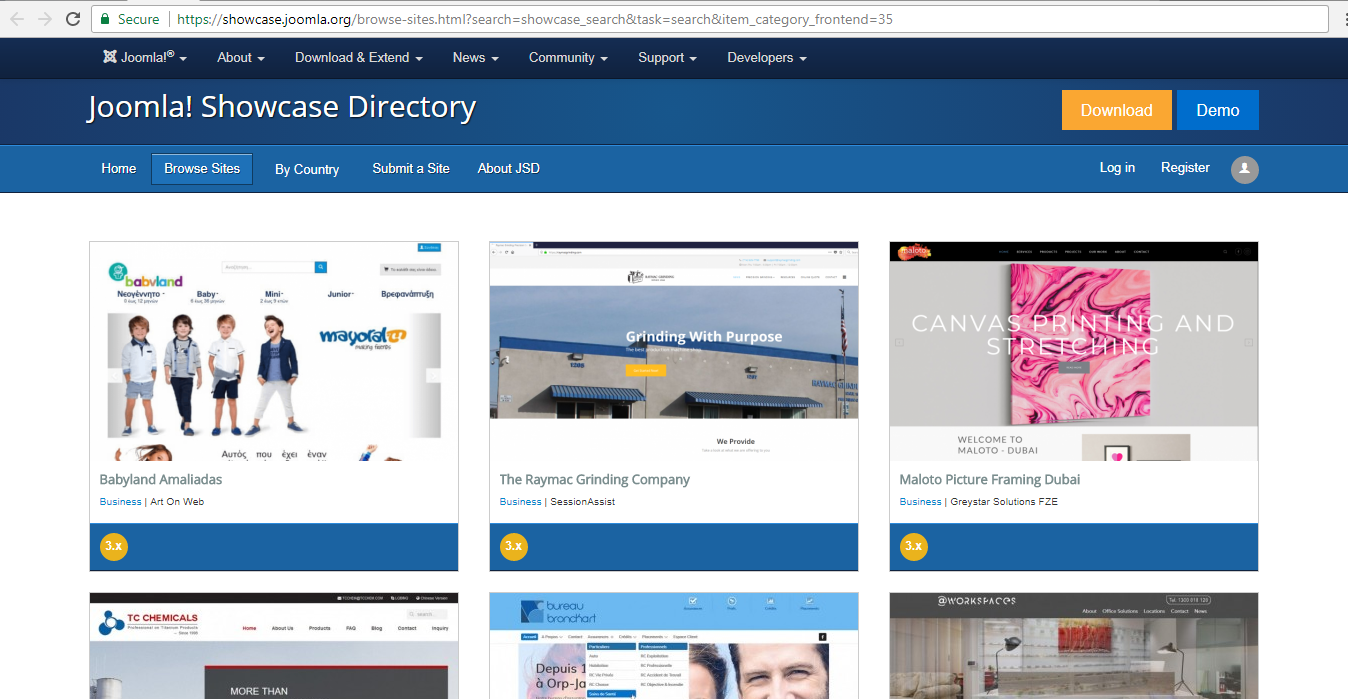Expand the News dropdown

pos(476,58)
